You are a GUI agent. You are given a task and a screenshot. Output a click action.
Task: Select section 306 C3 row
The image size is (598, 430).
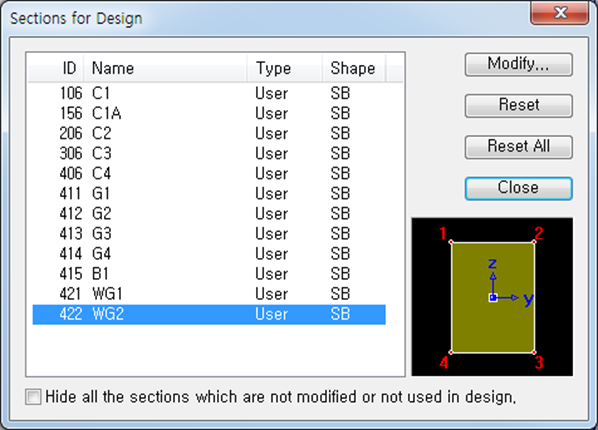click(209, 153)
